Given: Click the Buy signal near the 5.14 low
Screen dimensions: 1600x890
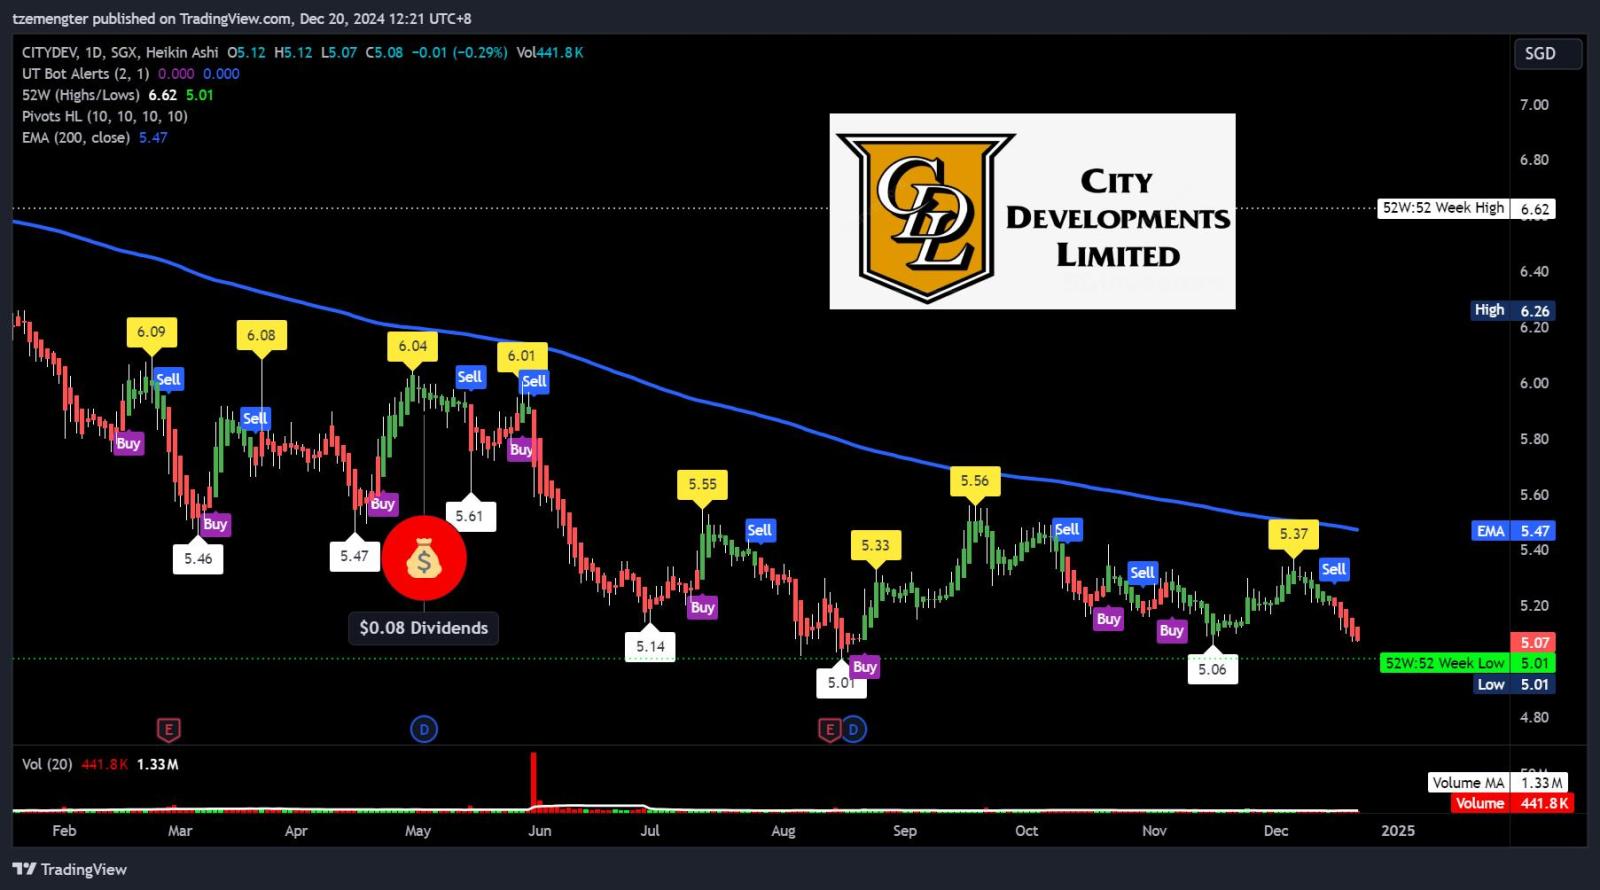Looking at the screenshot, I should pos(703,607).
